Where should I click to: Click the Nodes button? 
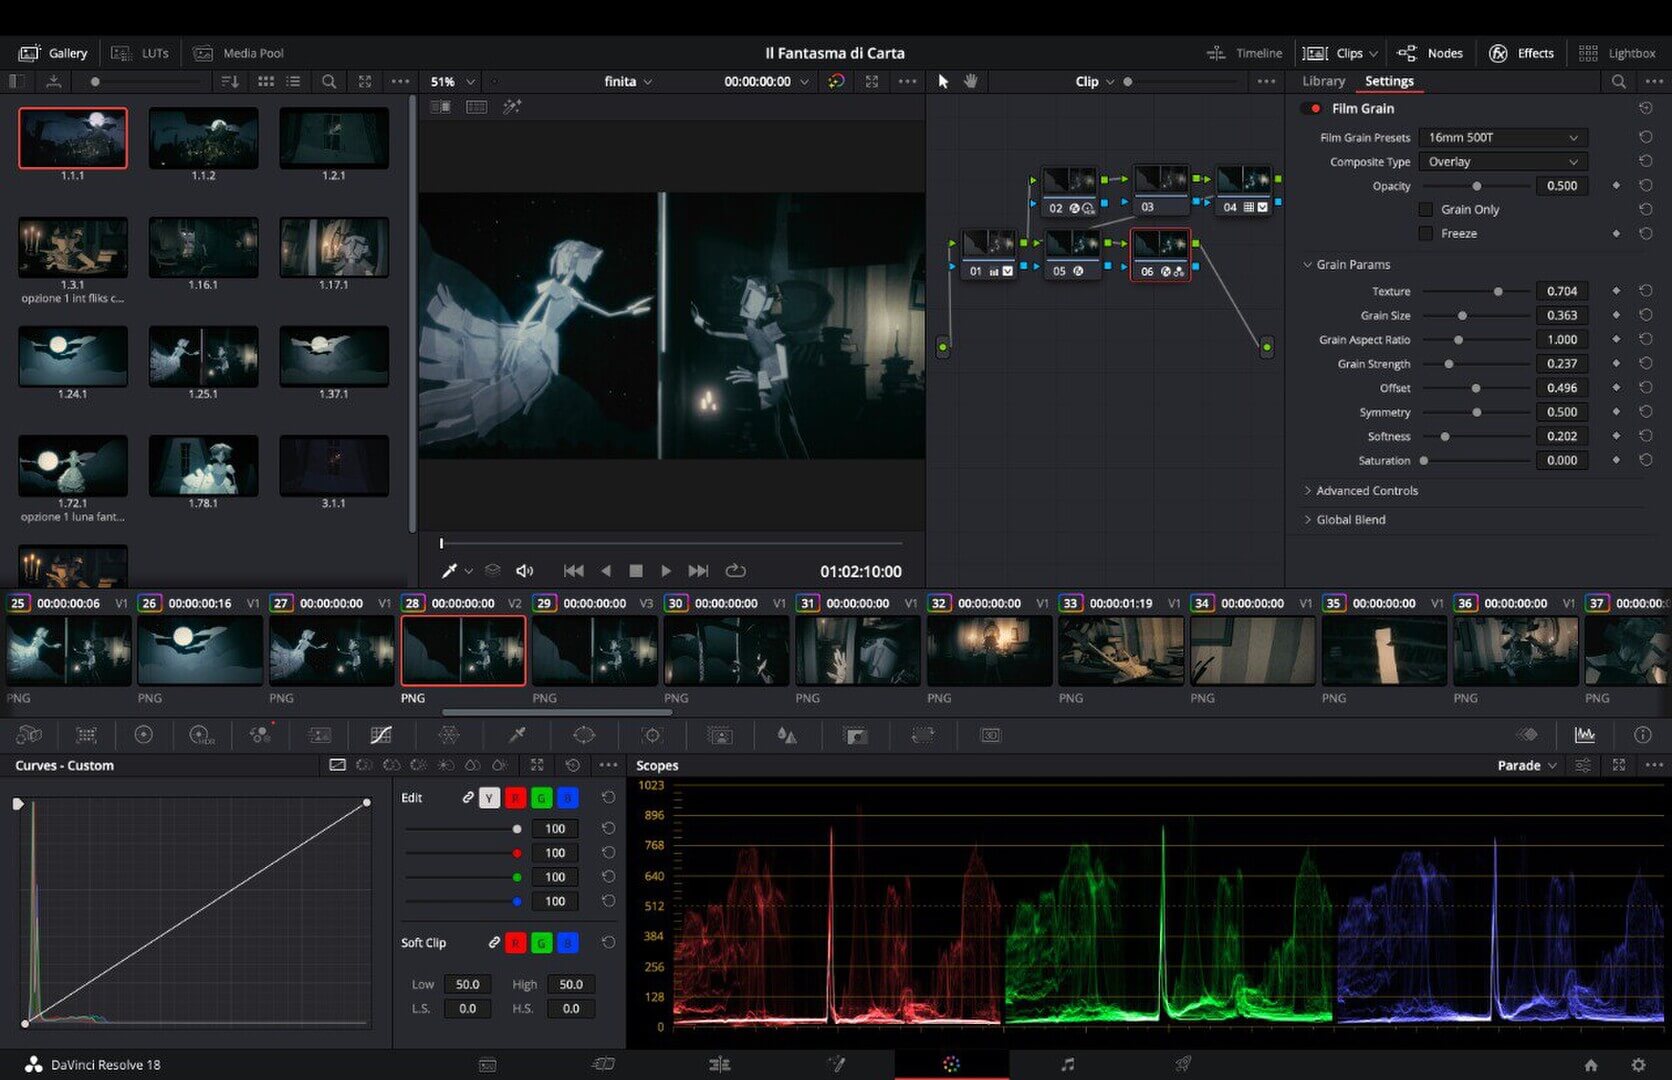[x=1430, y=53]
